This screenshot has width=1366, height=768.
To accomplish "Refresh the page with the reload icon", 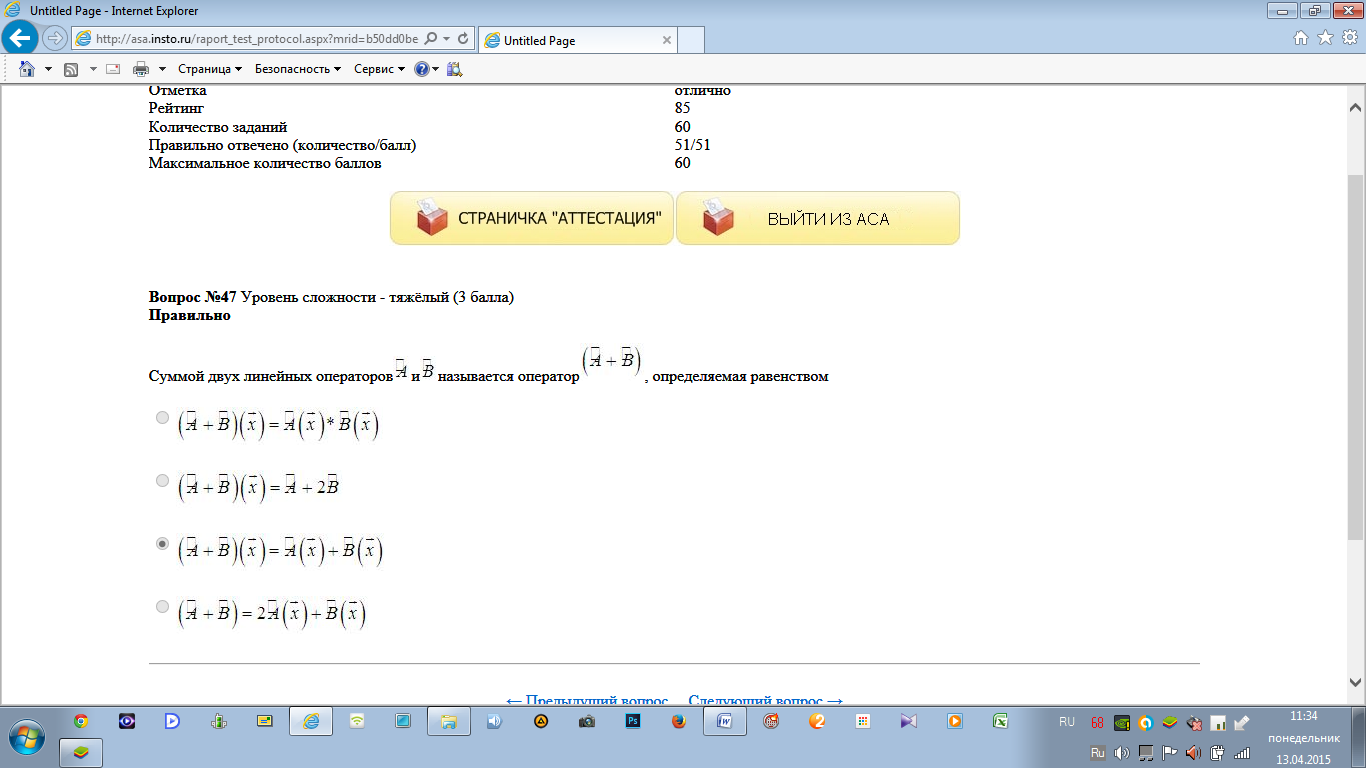I will [463, 39].
